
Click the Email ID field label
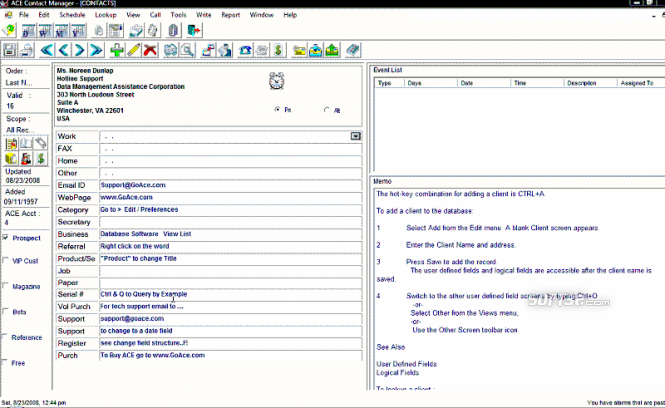tap(71, 185)
